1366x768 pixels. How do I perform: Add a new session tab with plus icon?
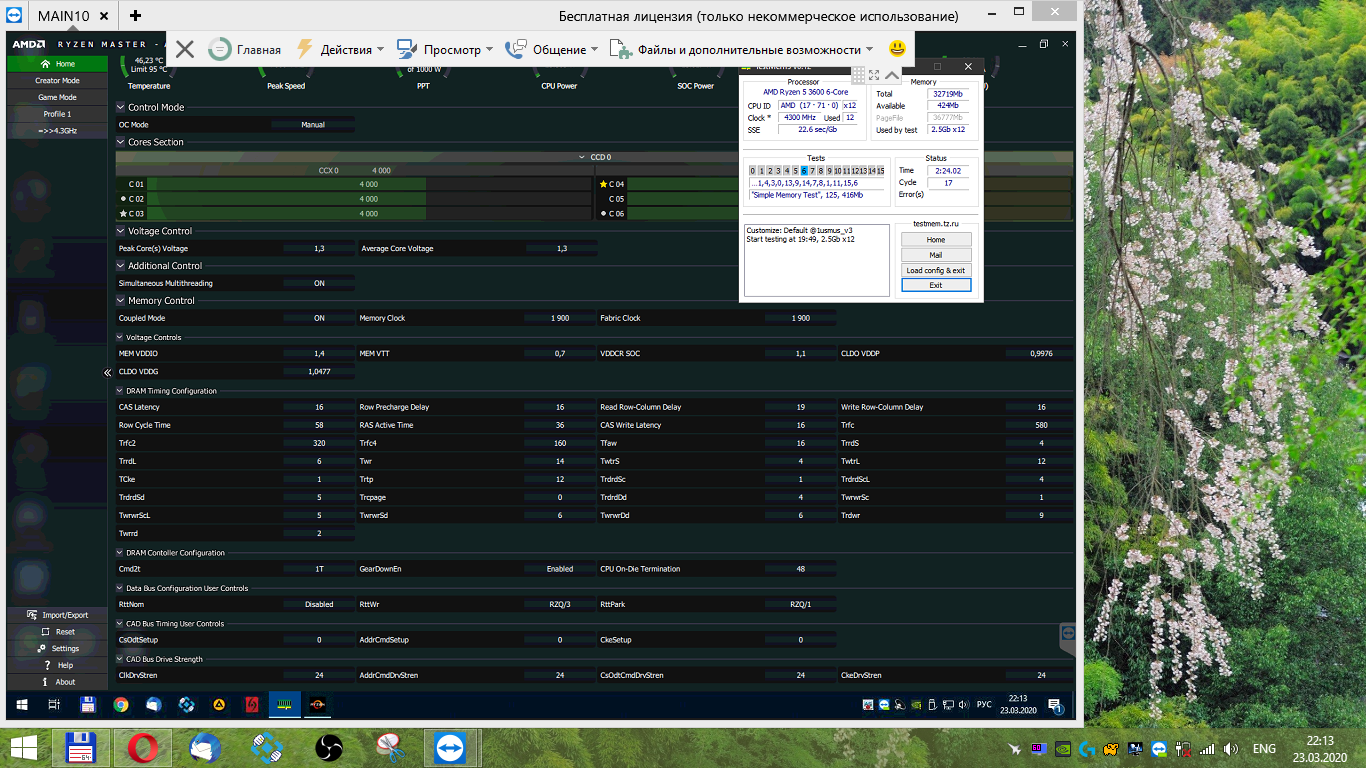(135, 15)
